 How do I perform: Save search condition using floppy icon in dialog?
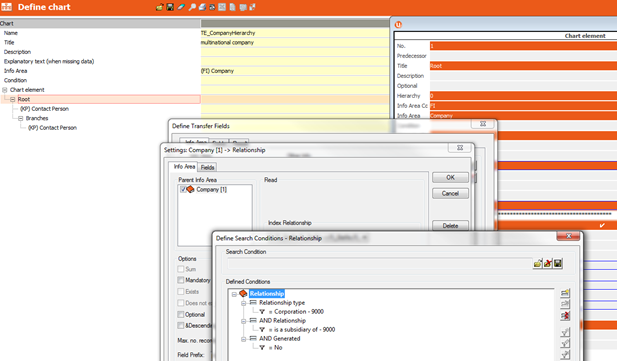(558, 263)
